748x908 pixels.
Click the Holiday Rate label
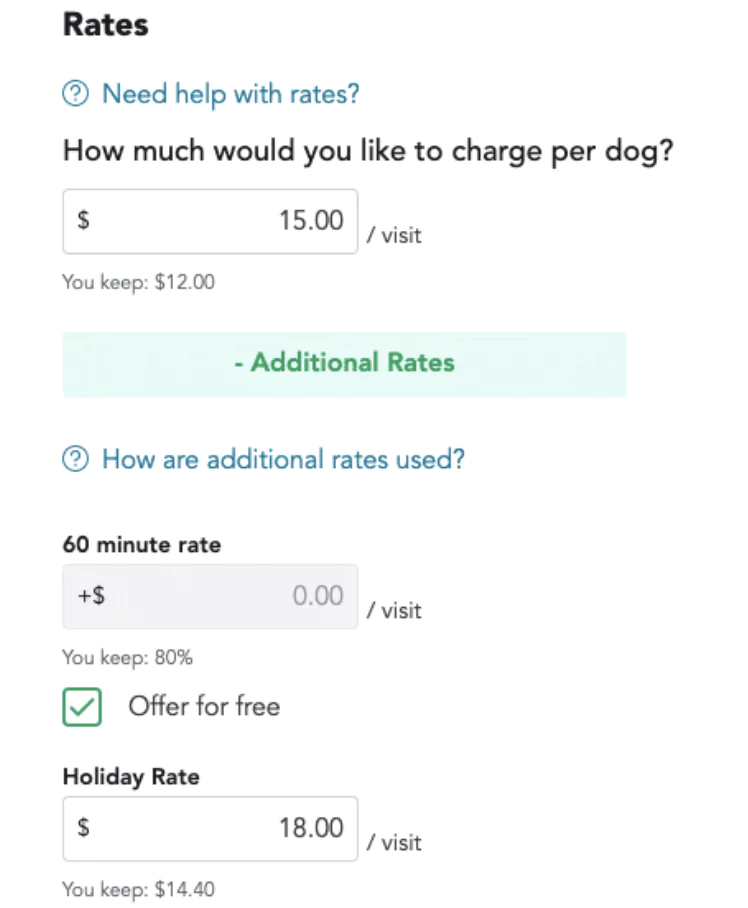(131, 777)
